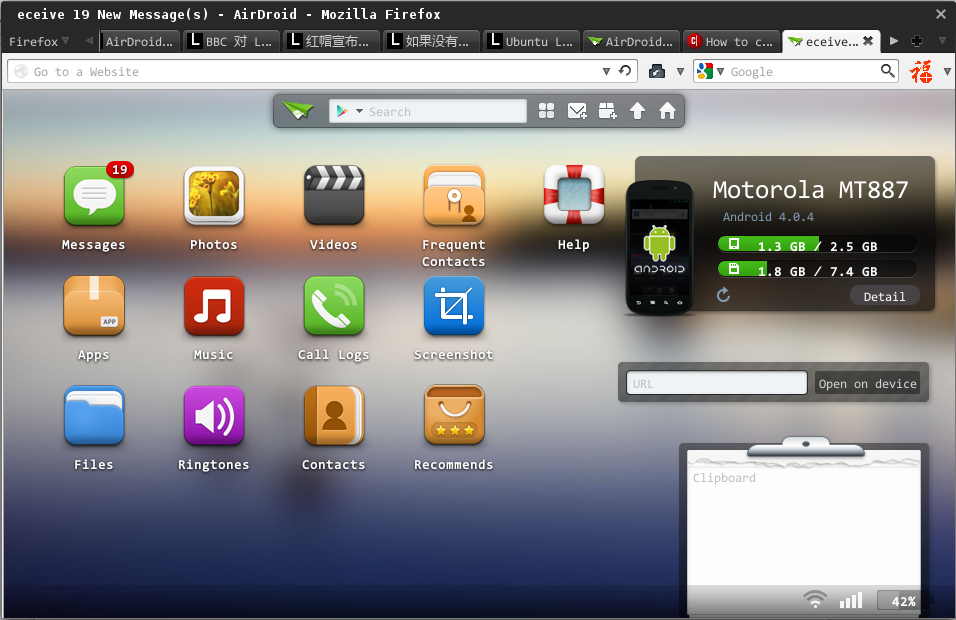Click the install app toolbar icon
The image size is (956, 620).
(x=607, y=111)
